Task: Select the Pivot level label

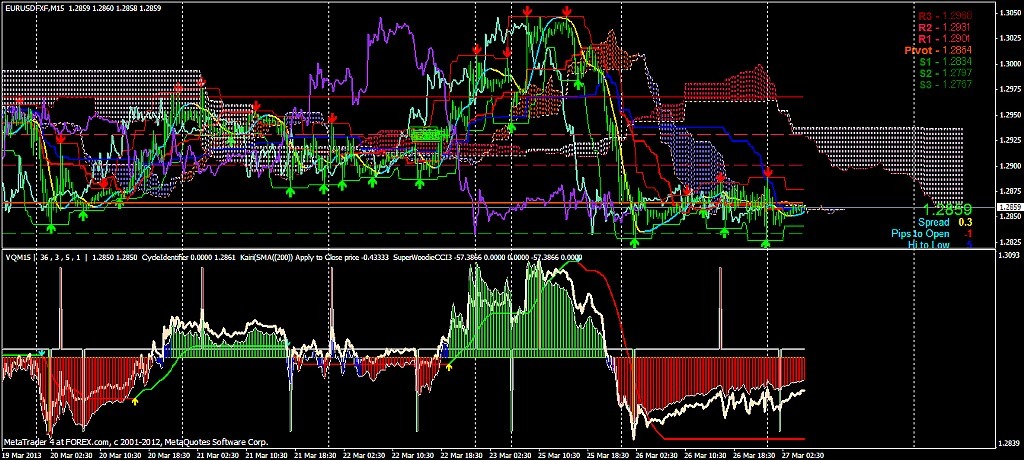Action: (939, 50)
